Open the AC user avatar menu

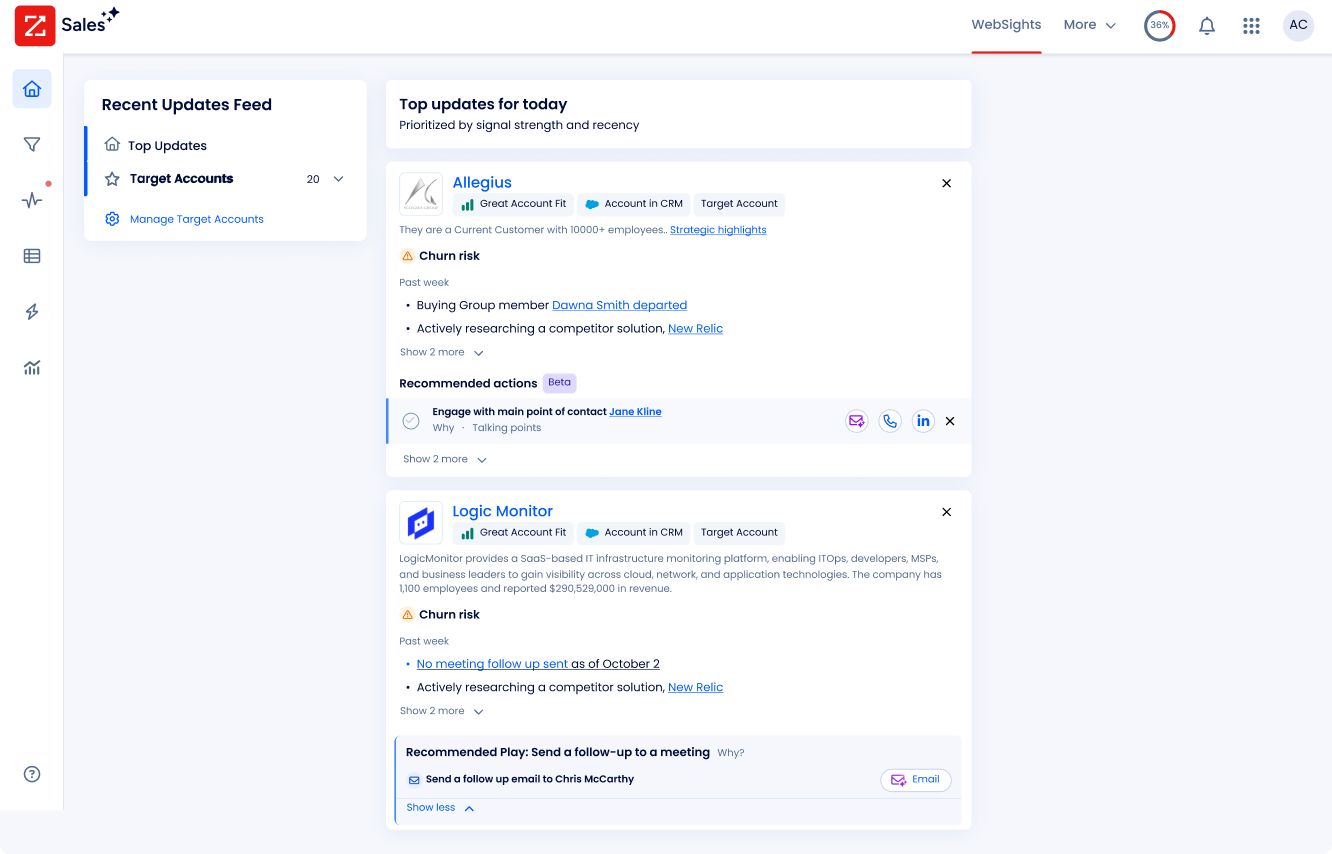tap(1298, 26)
